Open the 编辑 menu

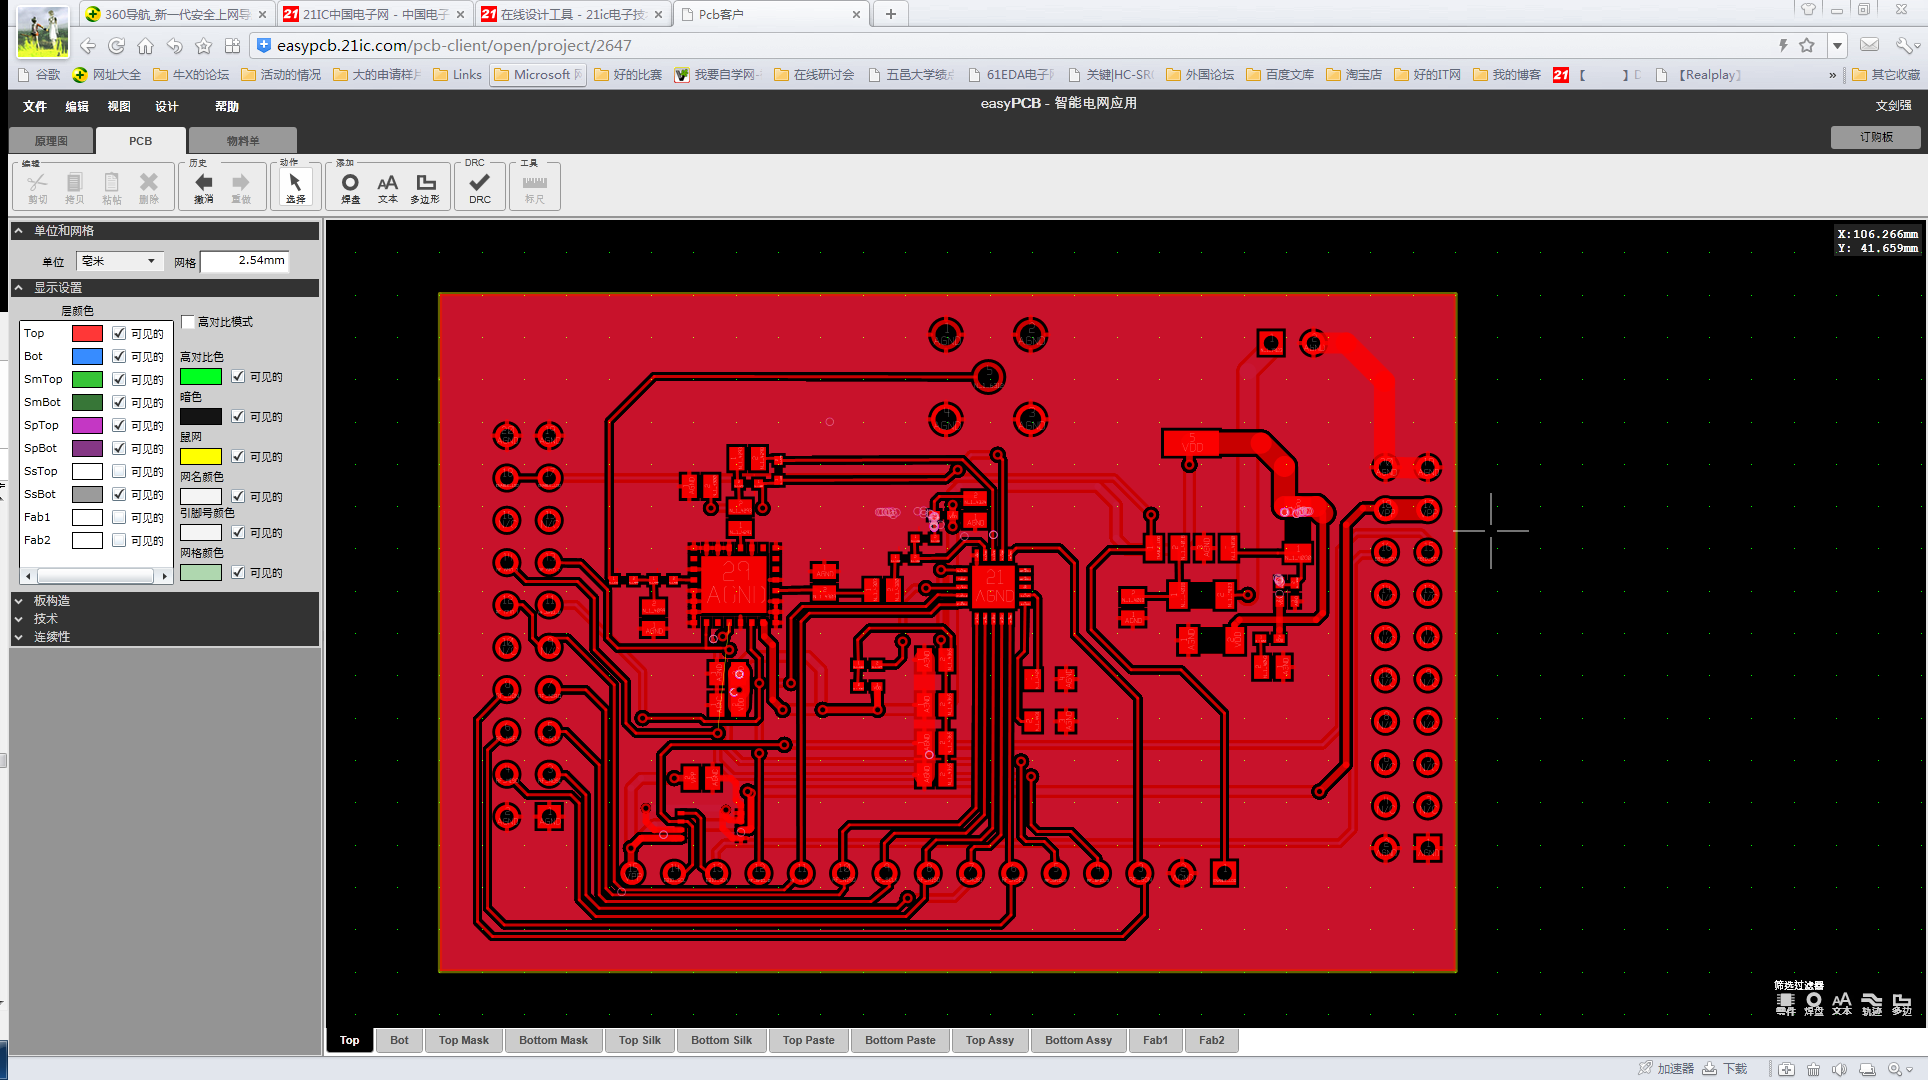click(77, 106)
